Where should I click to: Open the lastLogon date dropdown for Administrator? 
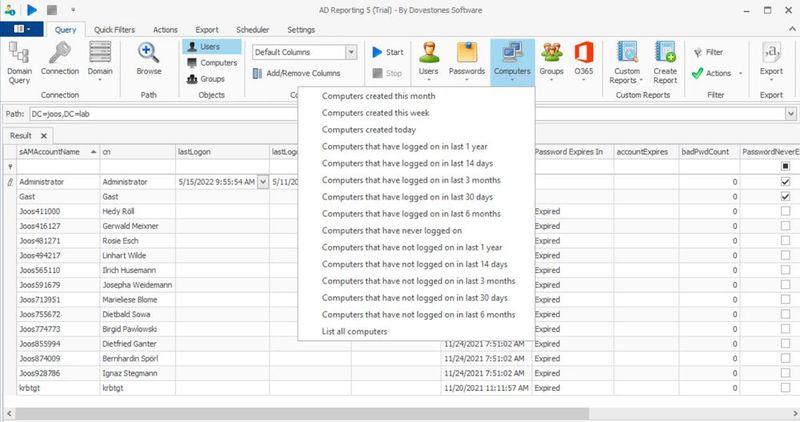[x=263, y=182]
